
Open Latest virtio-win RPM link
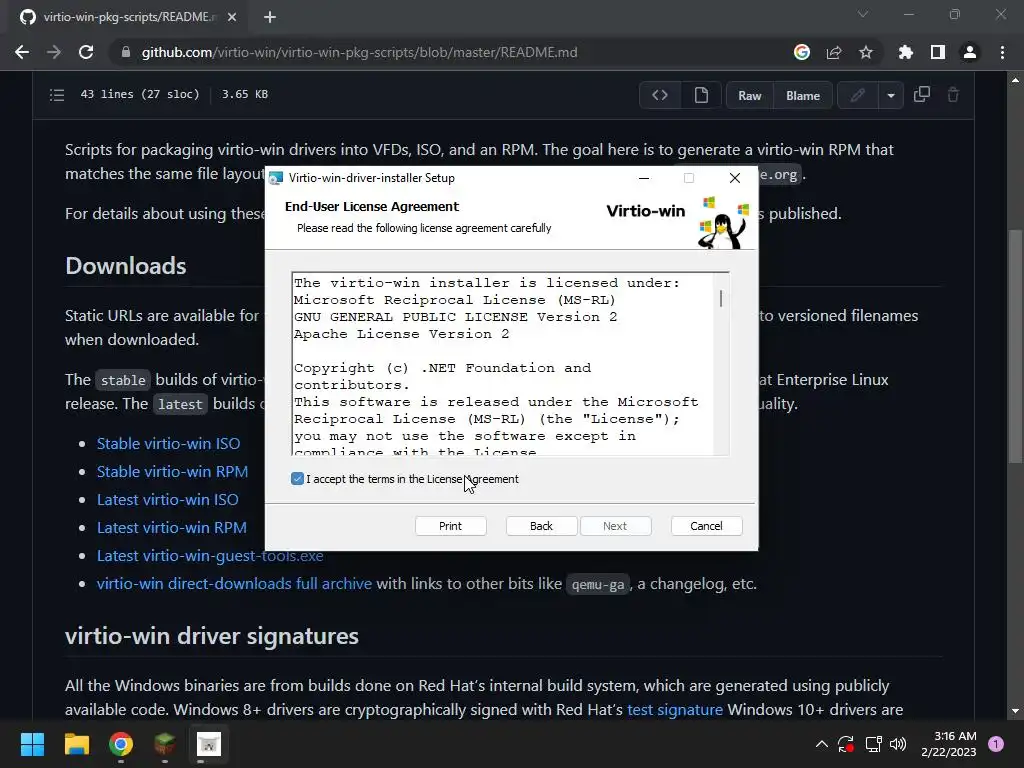pyautogui.click(x=172, y=528)
